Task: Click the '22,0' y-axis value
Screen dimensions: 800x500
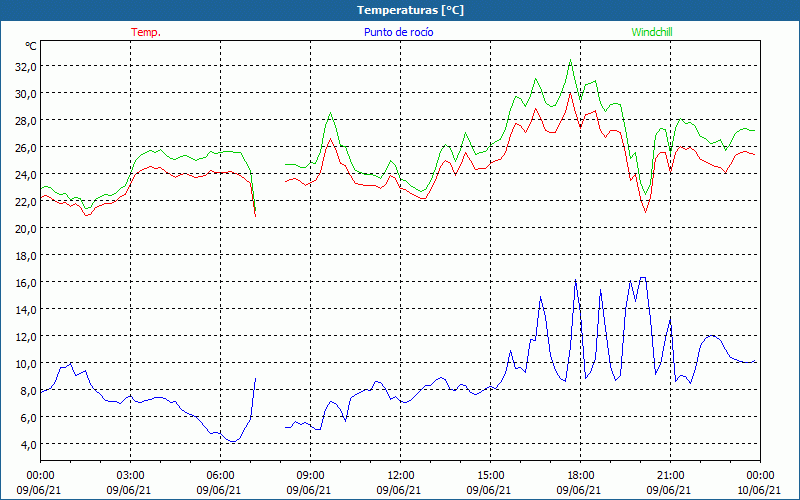Action: point(26,202)
